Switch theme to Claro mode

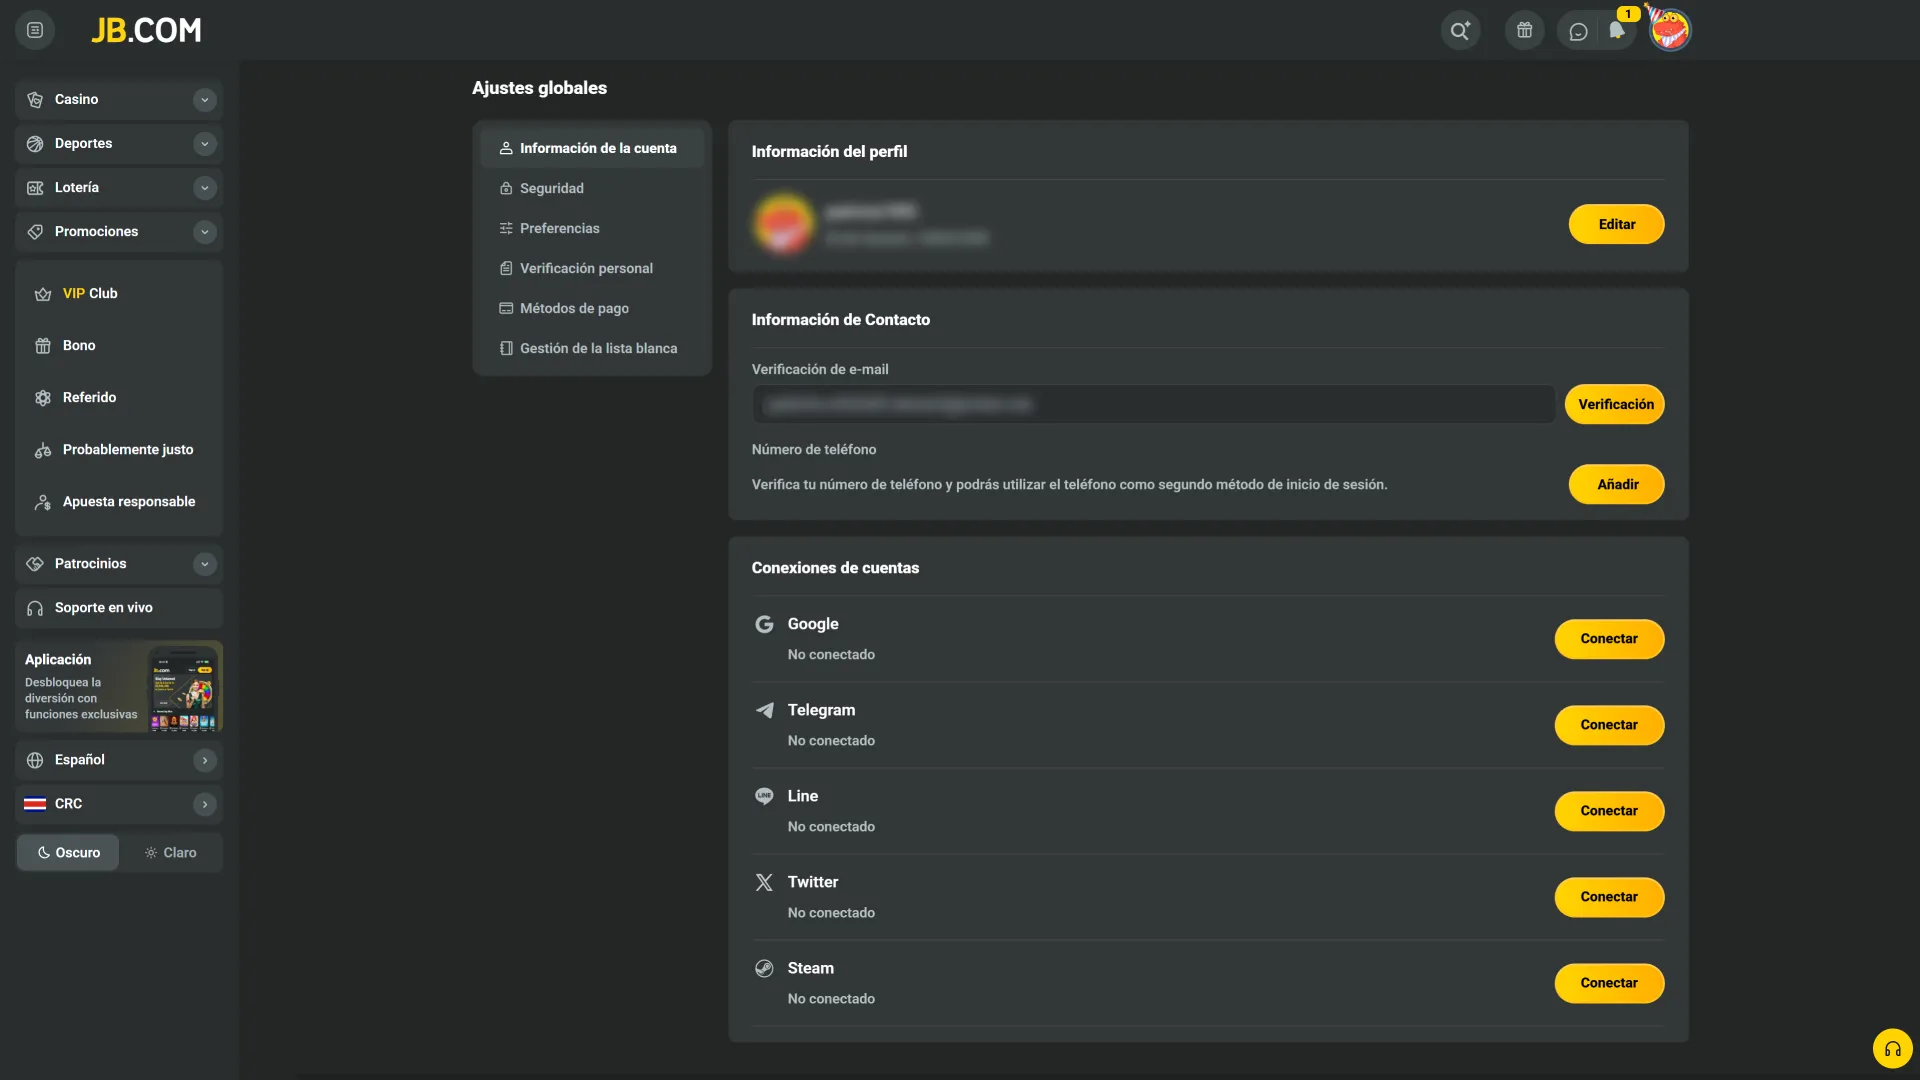pyautogui.click(x=172, y=852)
